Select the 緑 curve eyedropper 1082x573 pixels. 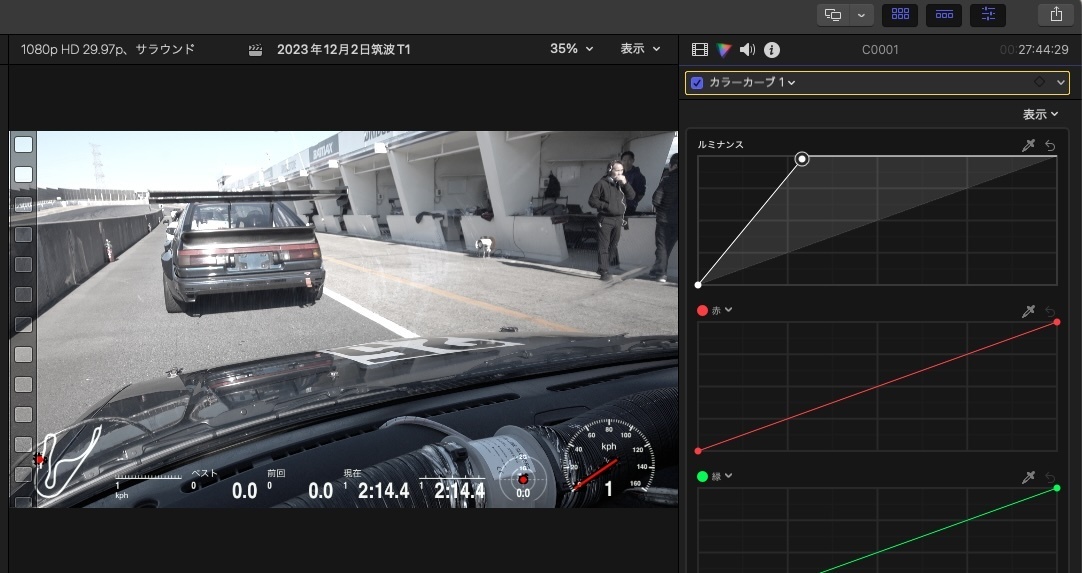[1028, 477]
